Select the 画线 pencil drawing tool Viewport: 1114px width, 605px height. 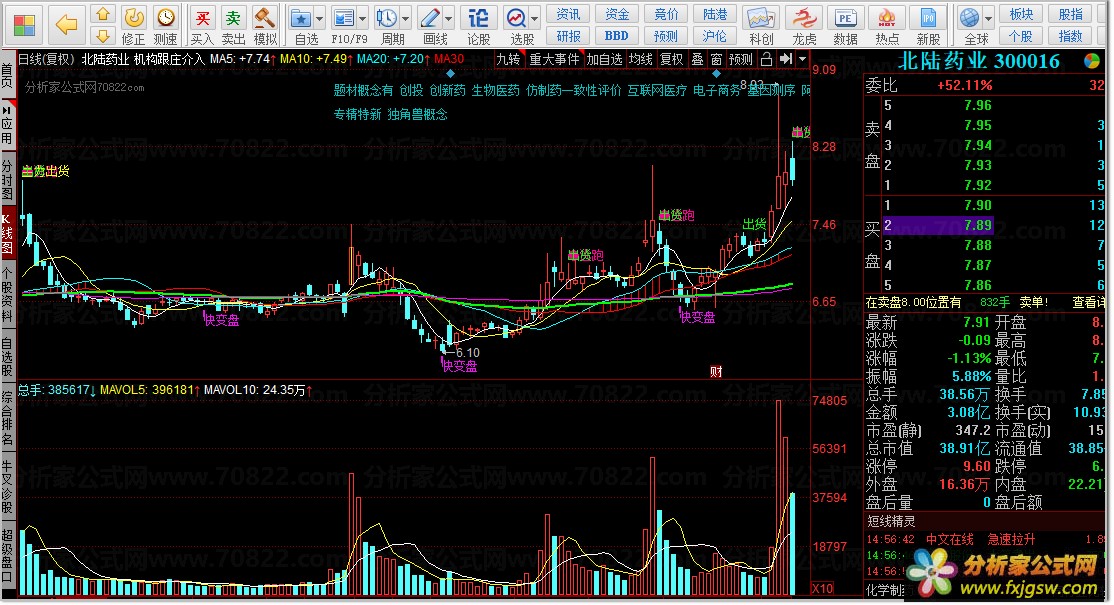(430, 19)
